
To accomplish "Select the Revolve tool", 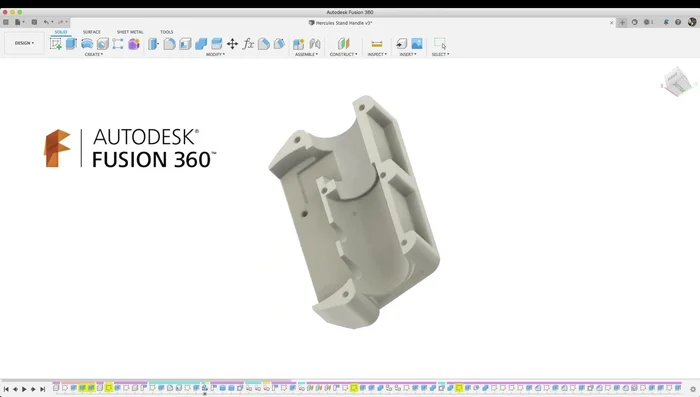I will [87, 44].
